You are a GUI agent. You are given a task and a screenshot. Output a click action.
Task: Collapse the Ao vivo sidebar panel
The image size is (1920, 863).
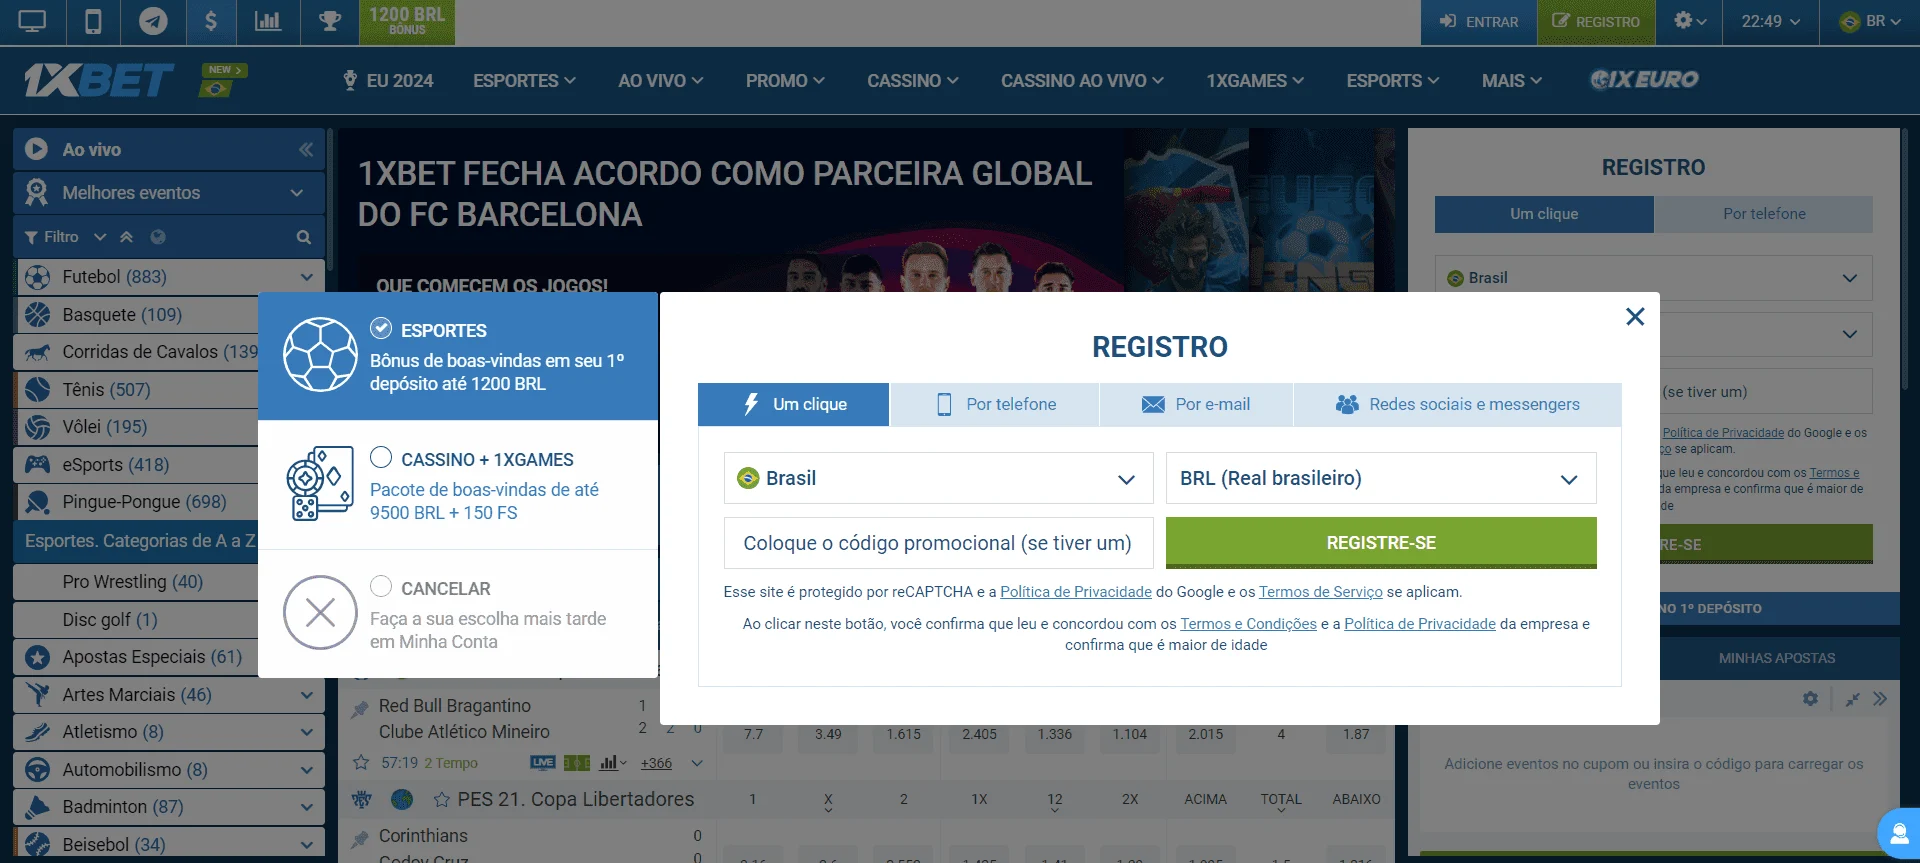(306, 149)
